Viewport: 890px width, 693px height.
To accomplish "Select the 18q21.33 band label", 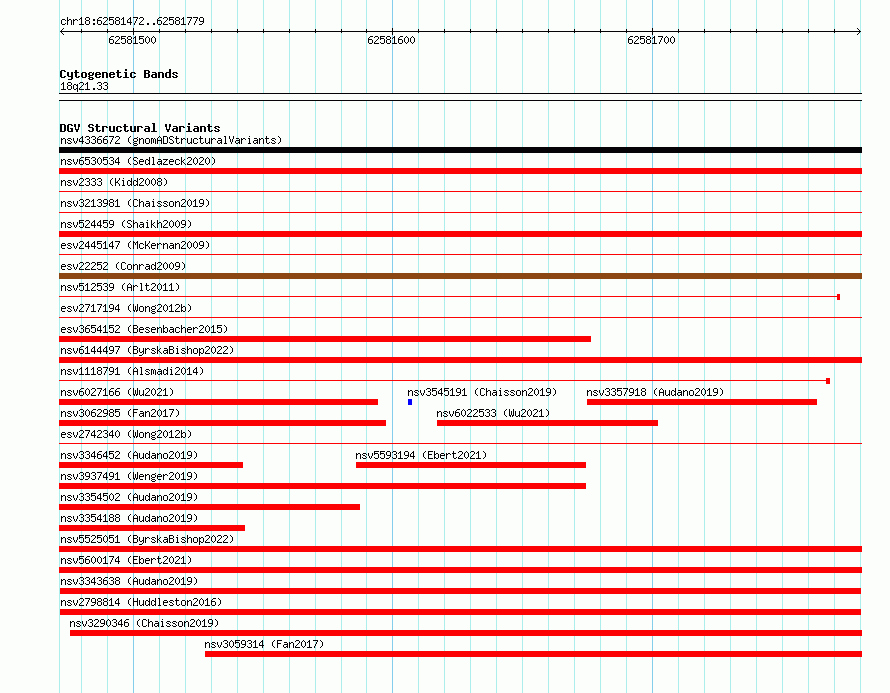I will point(84,86).
